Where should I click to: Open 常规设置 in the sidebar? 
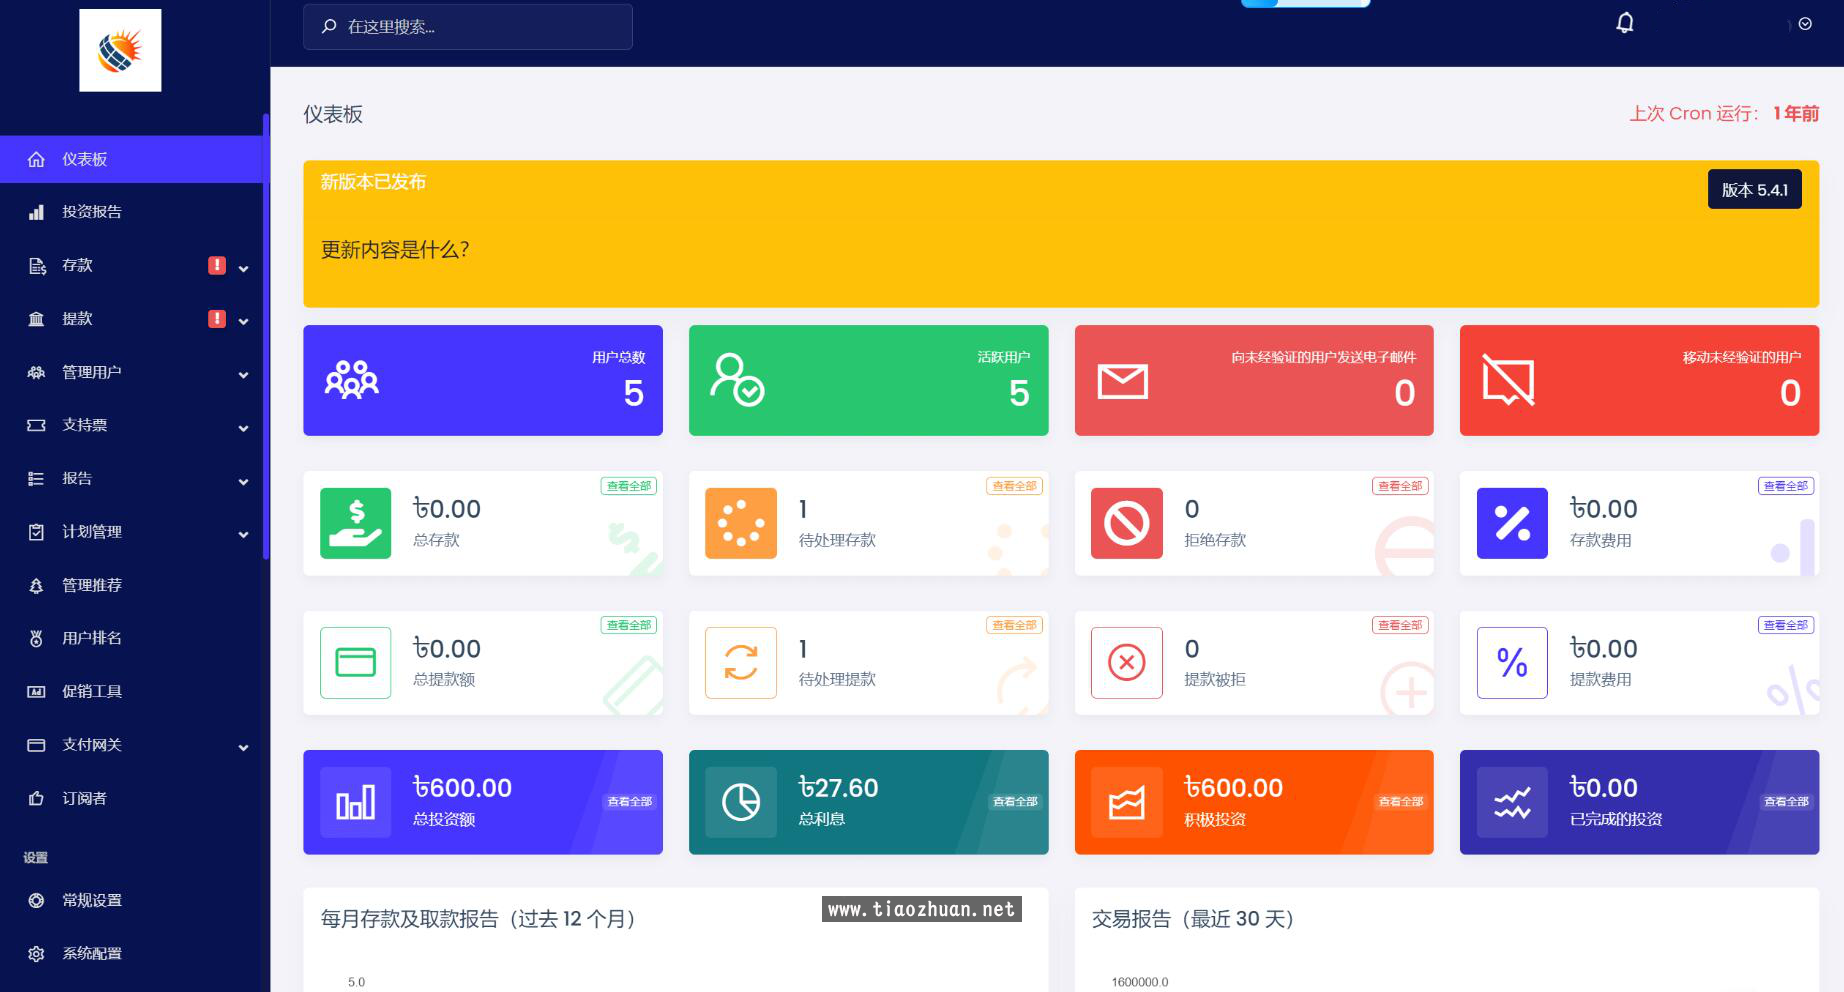pos(131,900)
